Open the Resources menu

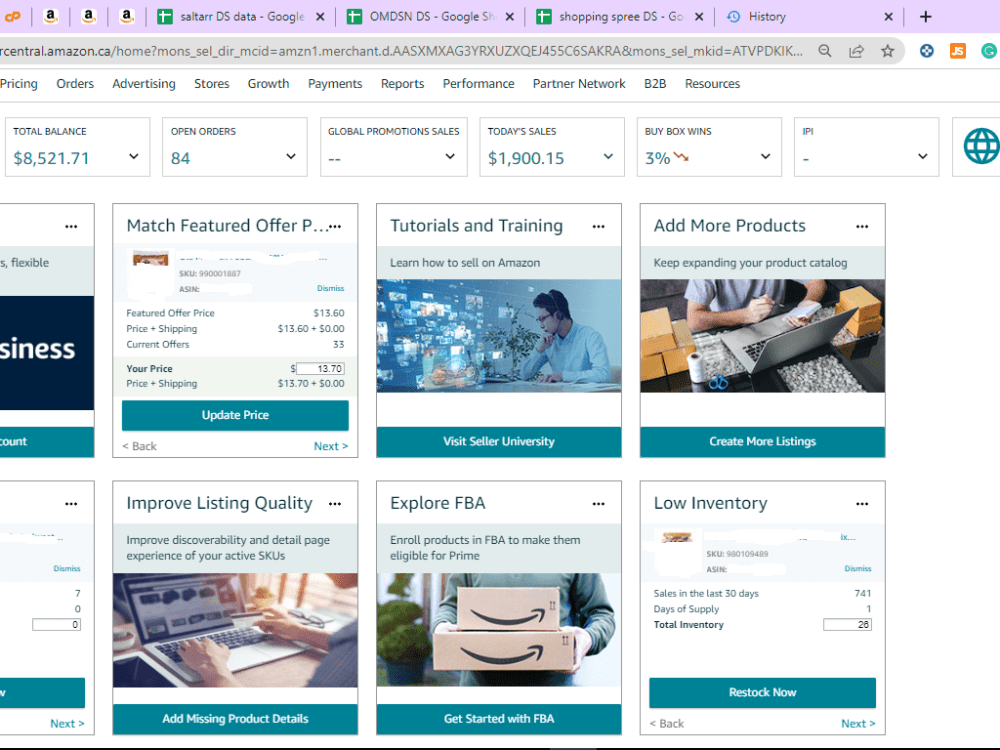click(712, 84)
